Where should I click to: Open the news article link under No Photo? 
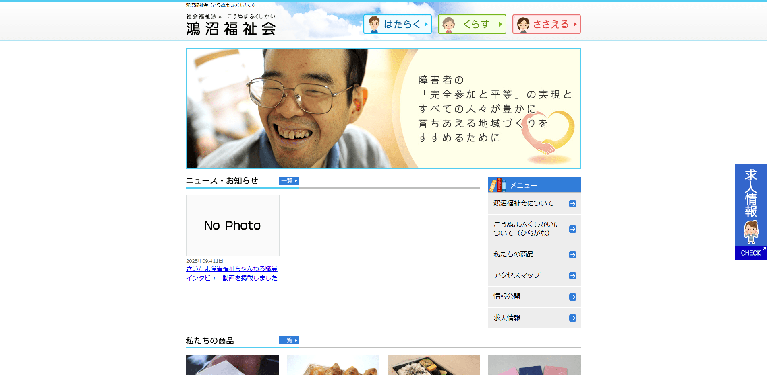coord(232,273)
